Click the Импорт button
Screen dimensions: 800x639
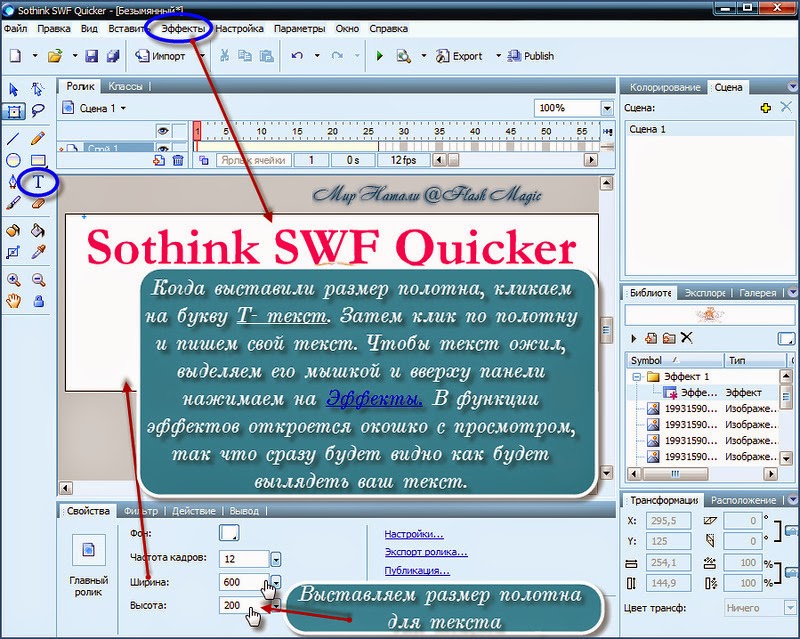[160, 56]
